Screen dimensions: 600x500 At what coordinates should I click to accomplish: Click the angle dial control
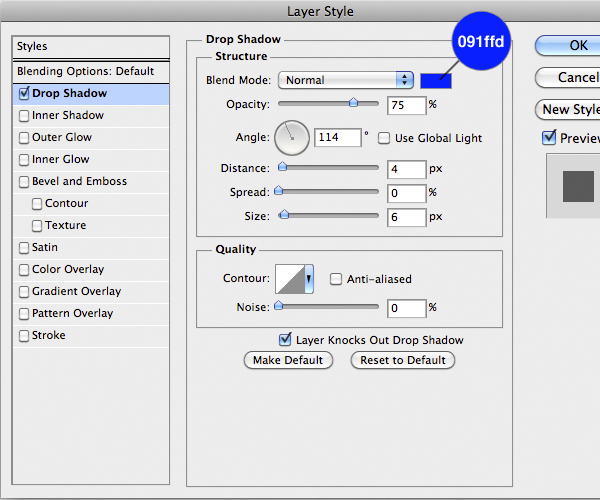(x=292, y=136)
